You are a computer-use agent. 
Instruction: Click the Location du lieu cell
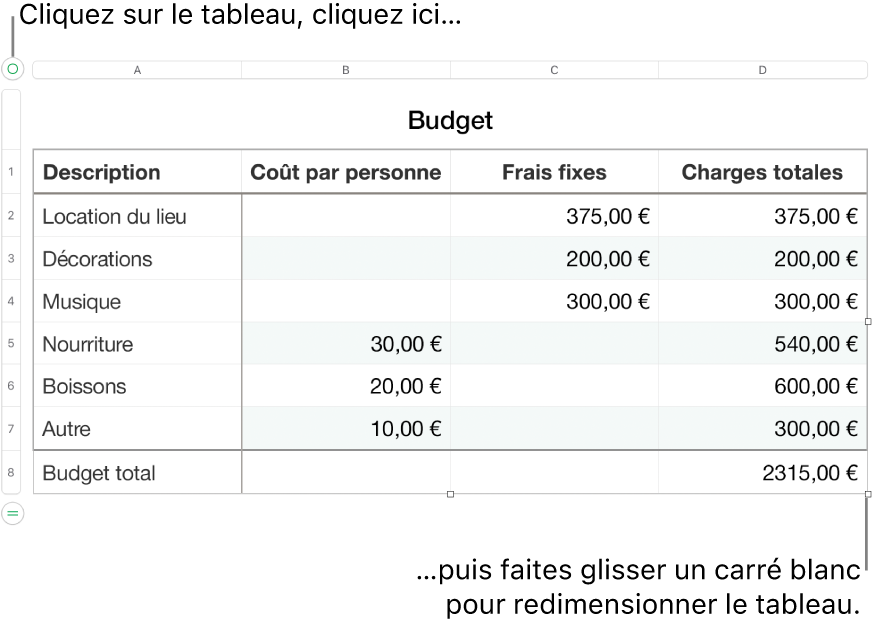click(x=137, y=216)
